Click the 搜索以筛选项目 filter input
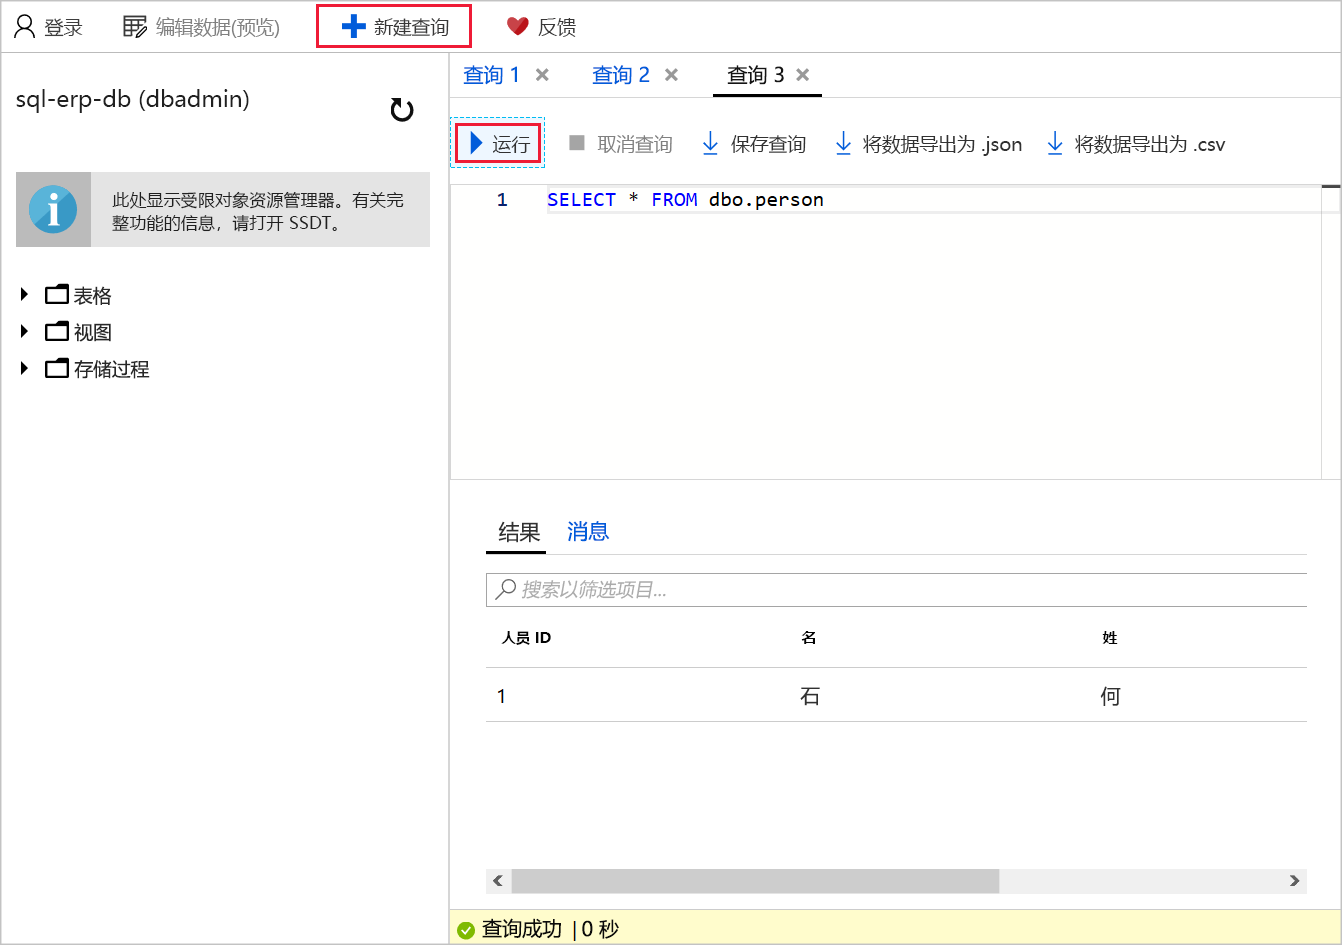 pos(896,590)
